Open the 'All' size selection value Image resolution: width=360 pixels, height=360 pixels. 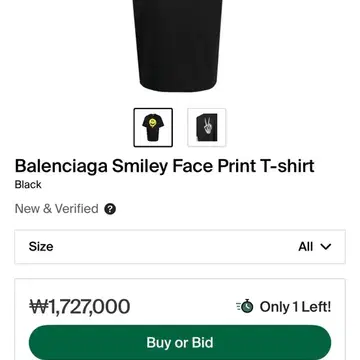coord(305,247)
